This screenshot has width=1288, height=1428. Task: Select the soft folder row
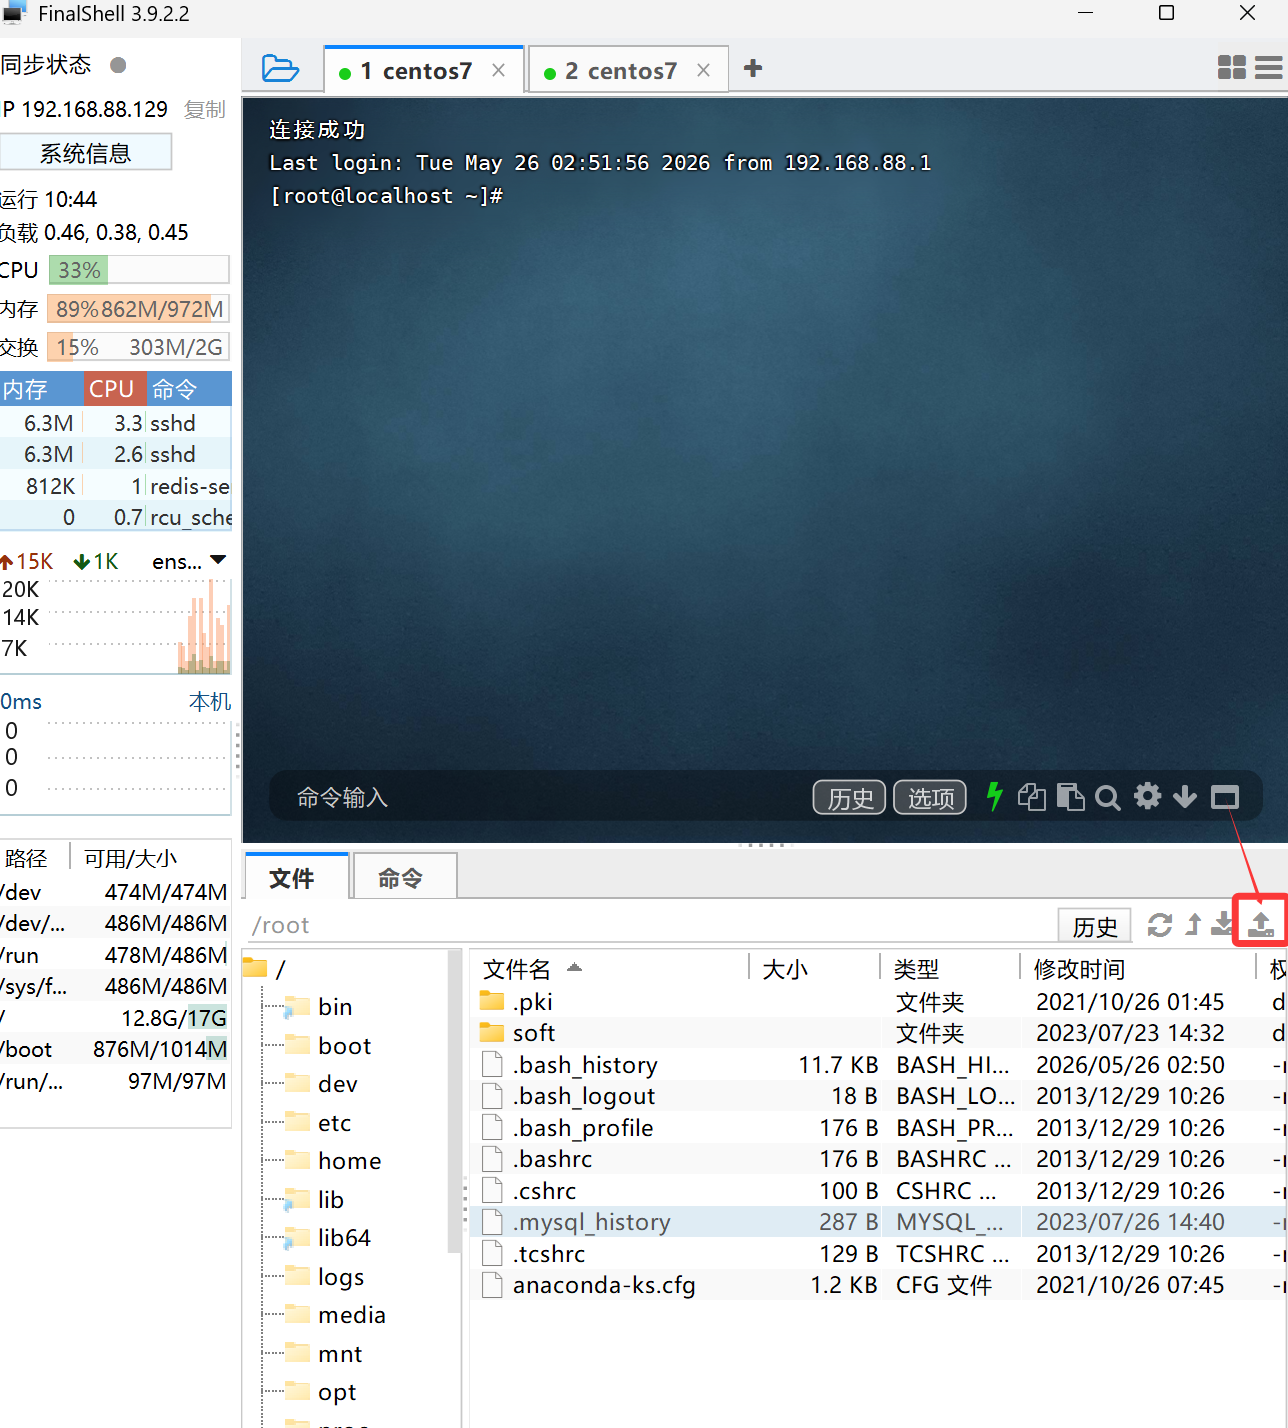click(x=878, y=1033)
